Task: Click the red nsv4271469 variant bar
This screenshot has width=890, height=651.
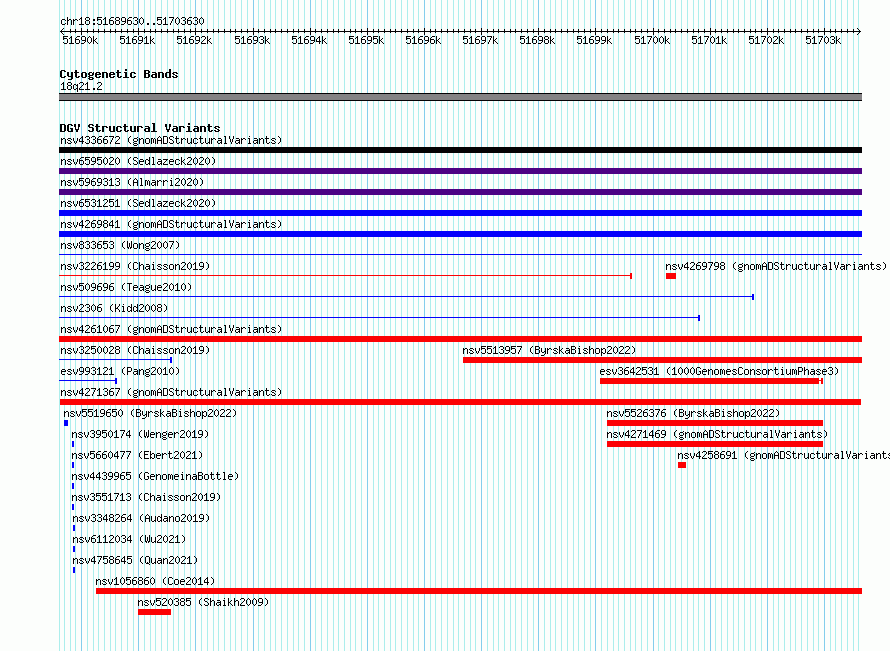Action: tap(715, 444)
